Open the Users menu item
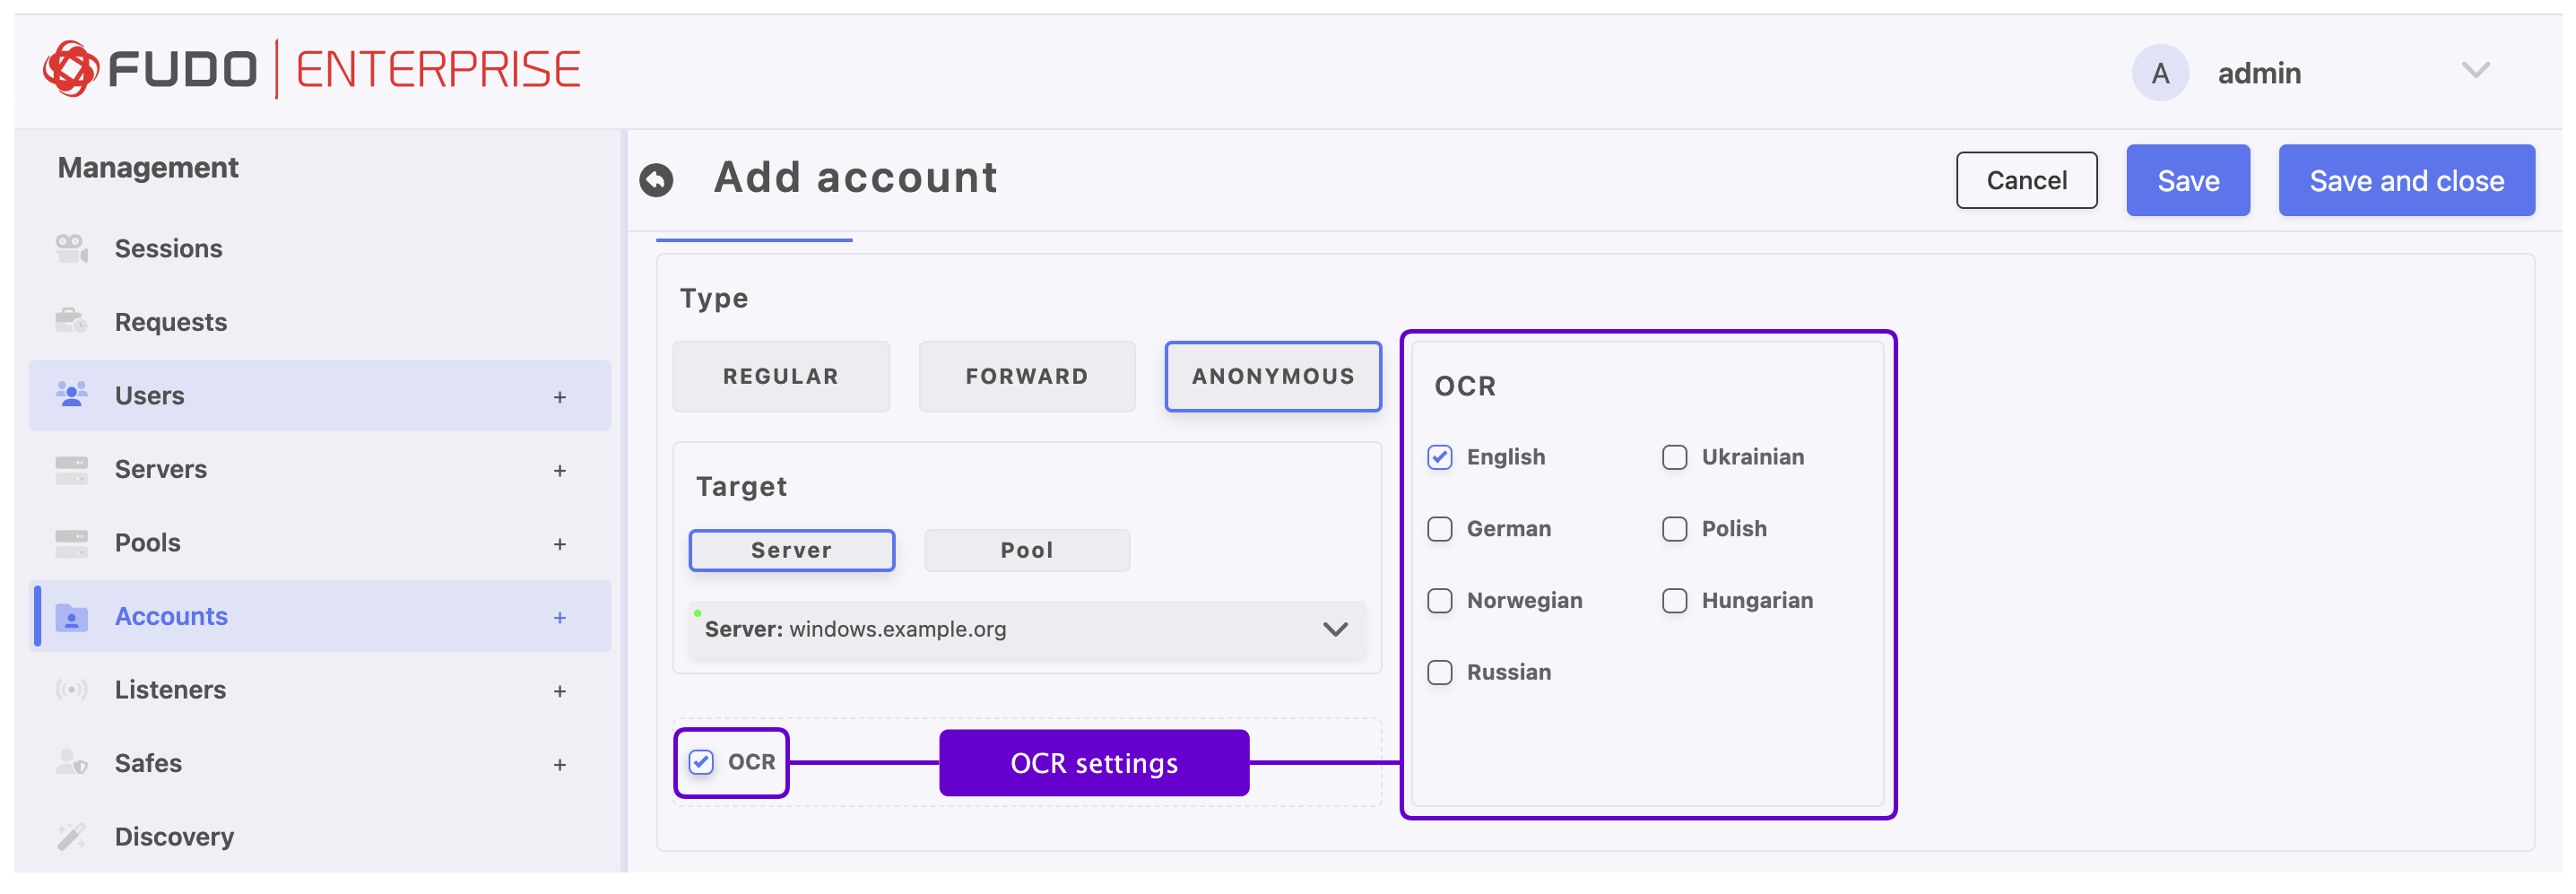 click(x=320, y=395)
